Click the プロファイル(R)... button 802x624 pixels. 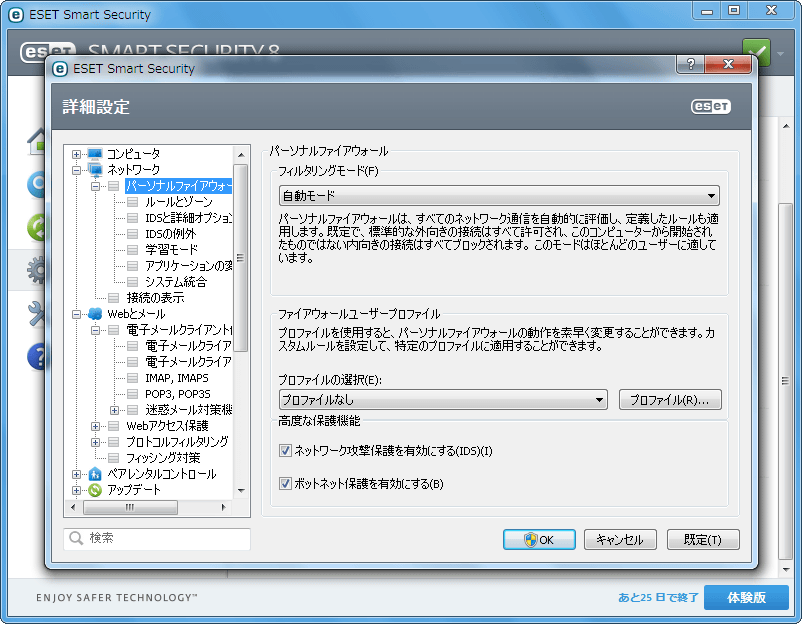[670, 399]
